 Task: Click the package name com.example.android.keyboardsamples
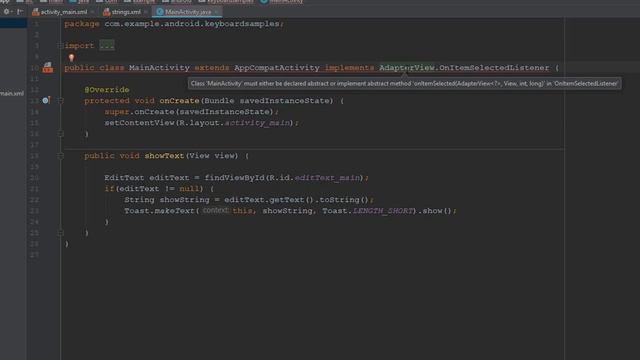click(192, 24)
